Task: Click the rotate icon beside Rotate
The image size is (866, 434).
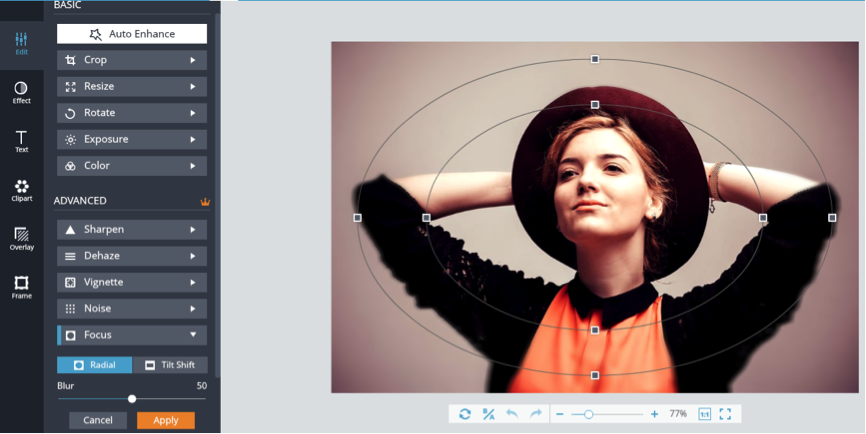Action: point(70,113)
